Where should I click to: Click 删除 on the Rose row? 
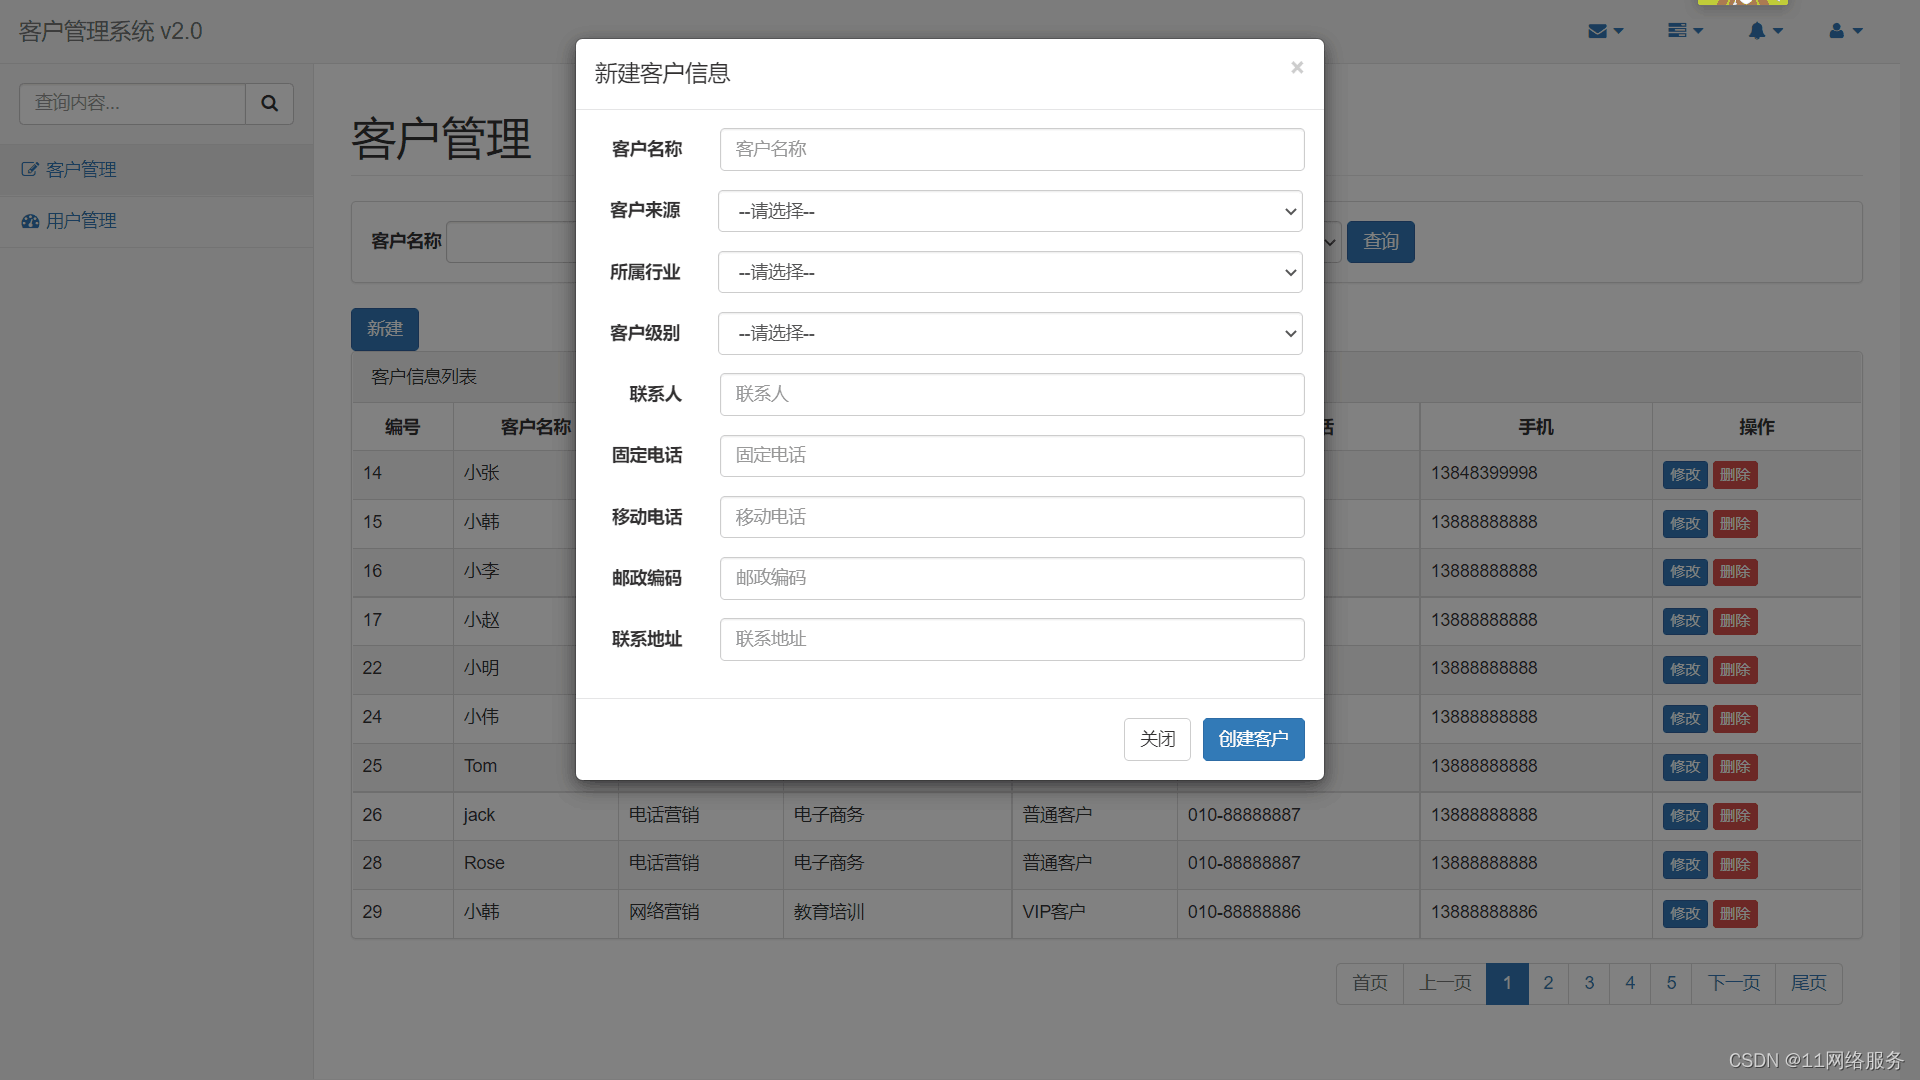[1735, 864]
